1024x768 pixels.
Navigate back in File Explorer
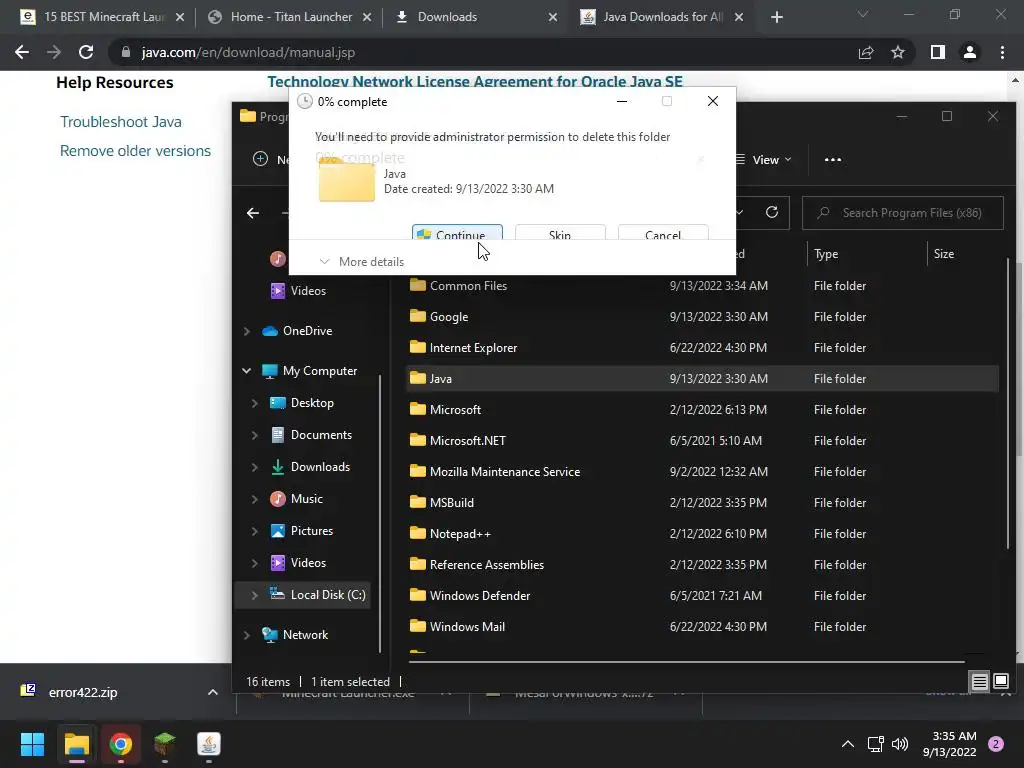pos(253,213)
